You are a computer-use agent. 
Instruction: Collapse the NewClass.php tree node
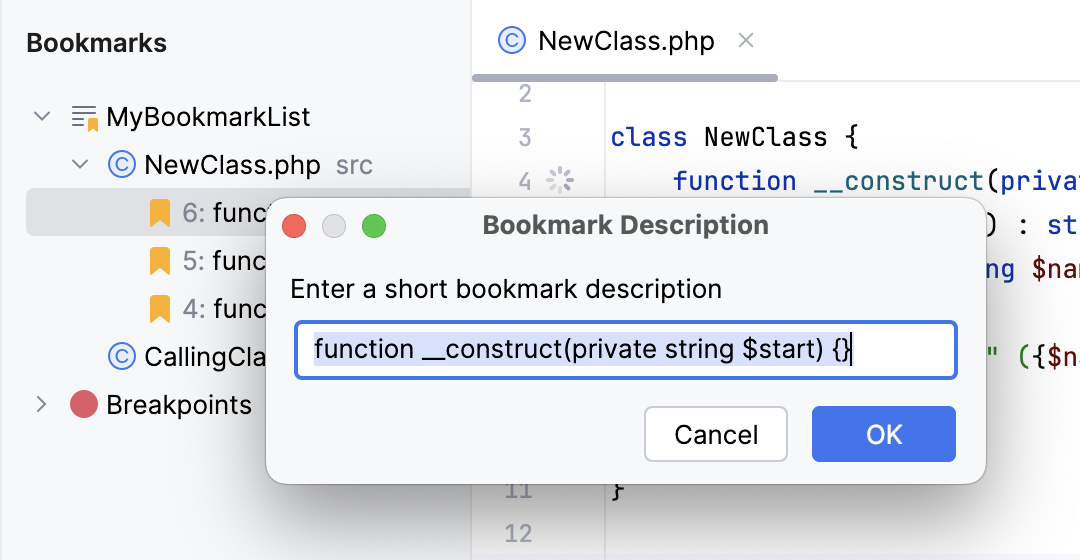[x=80, y=164]
